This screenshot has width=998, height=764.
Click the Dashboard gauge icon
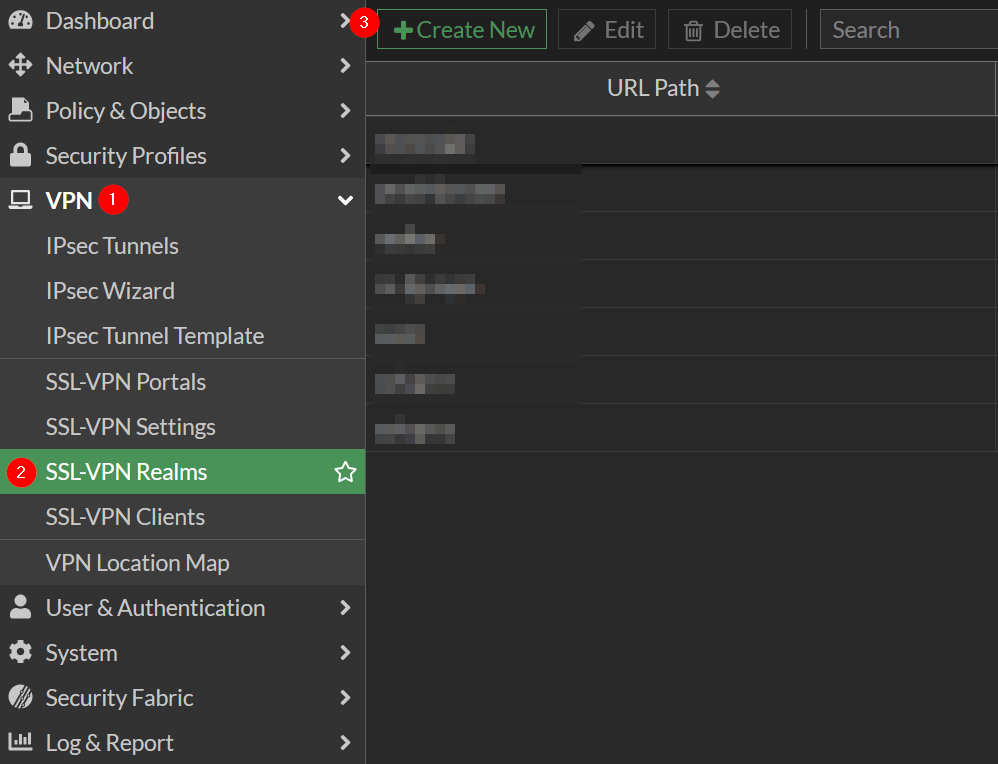[x=20, y=21]
